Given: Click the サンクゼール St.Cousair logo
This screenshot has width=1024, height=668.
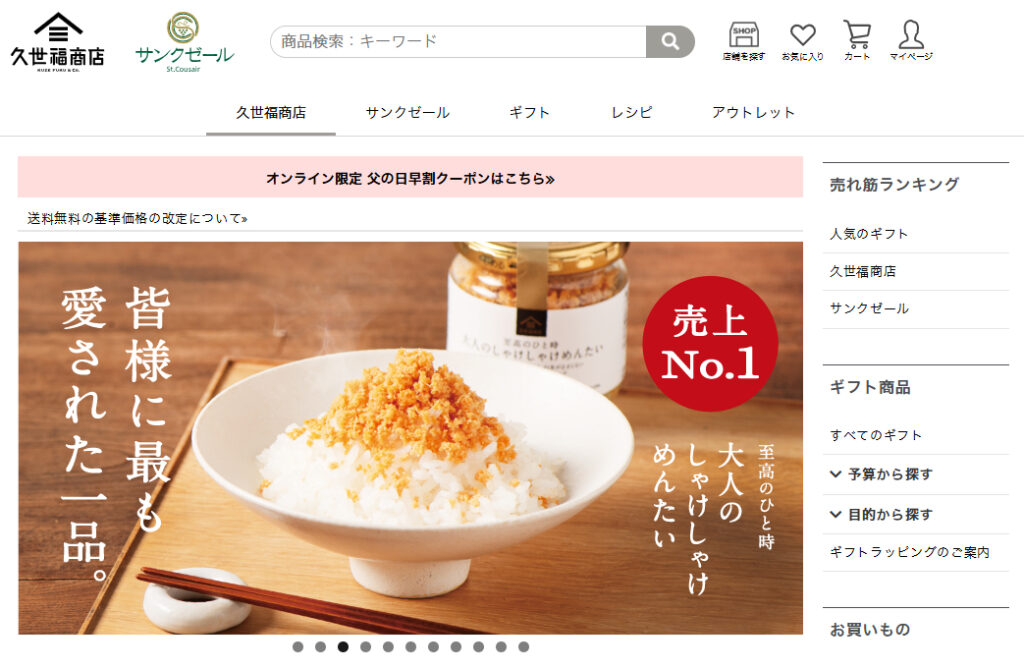Looking at the screenshot, I should tap(184, 42).
